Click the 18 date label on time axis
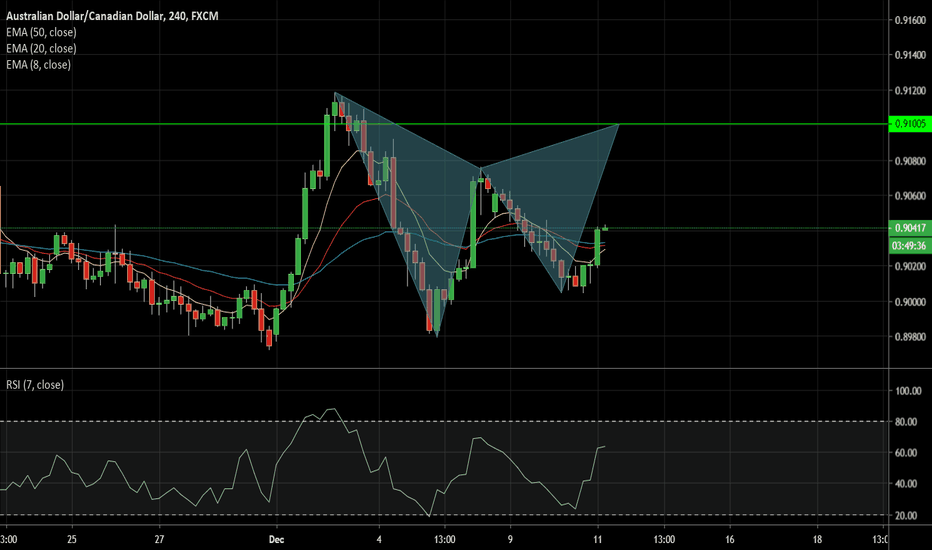Viewport: 932px width, 550px height. 817,539
